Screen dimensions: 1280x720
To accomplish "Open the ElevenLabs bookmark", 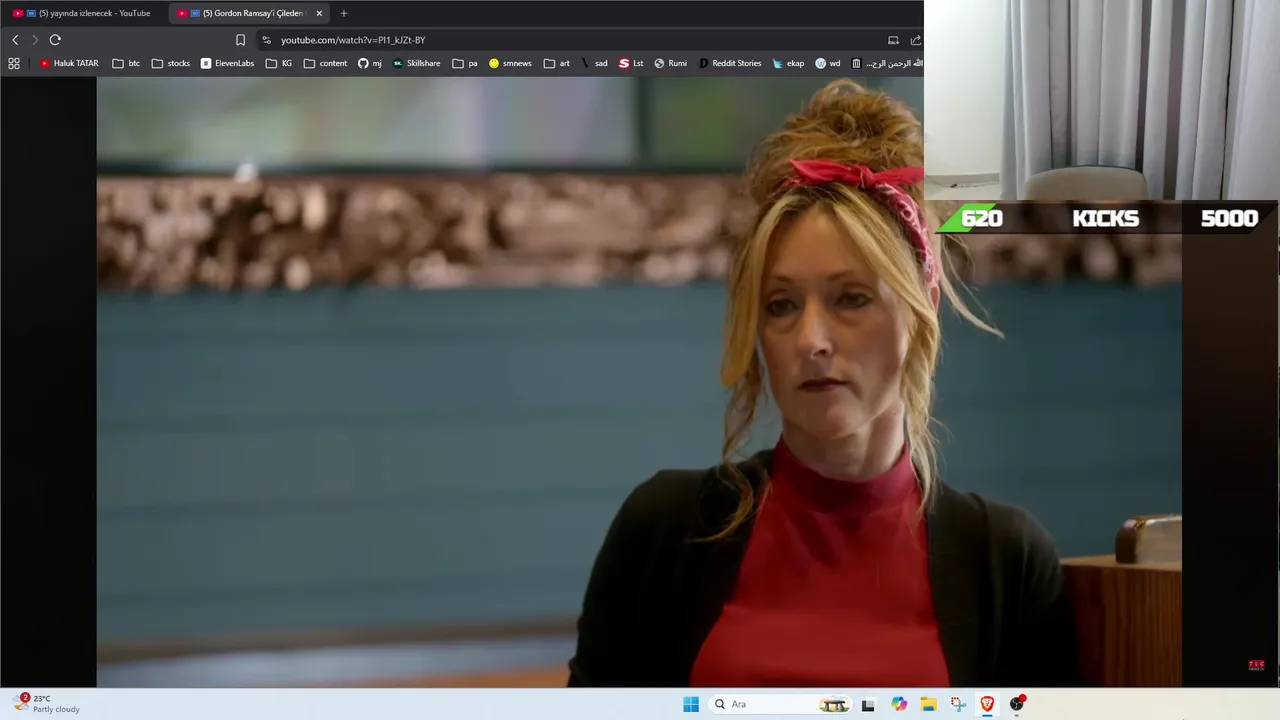I will pyautogui.click(x=227, y=63).
